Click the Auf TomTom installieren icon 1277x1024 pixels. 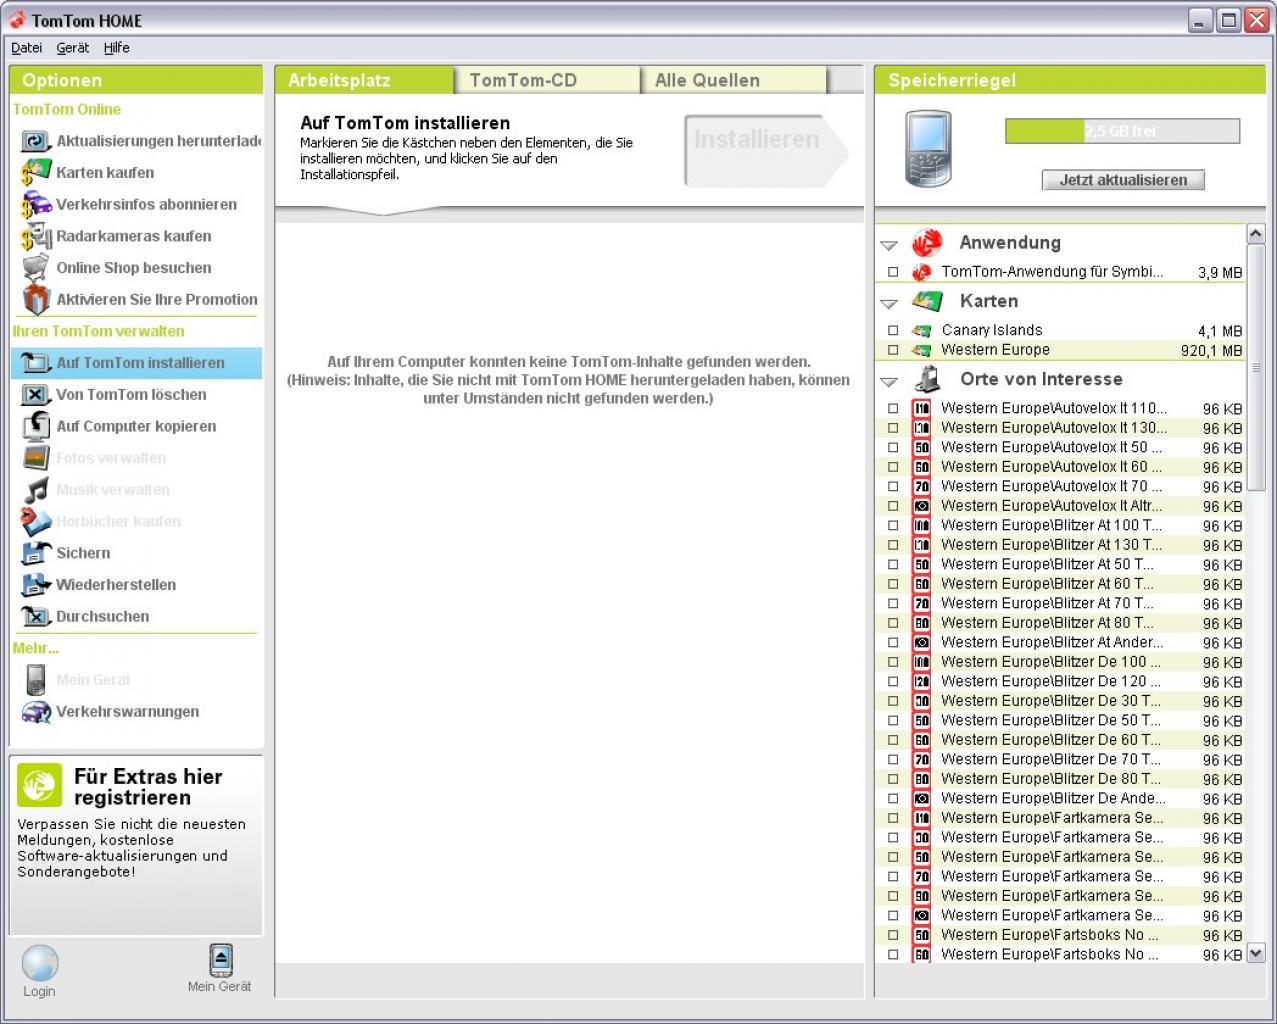36,363
